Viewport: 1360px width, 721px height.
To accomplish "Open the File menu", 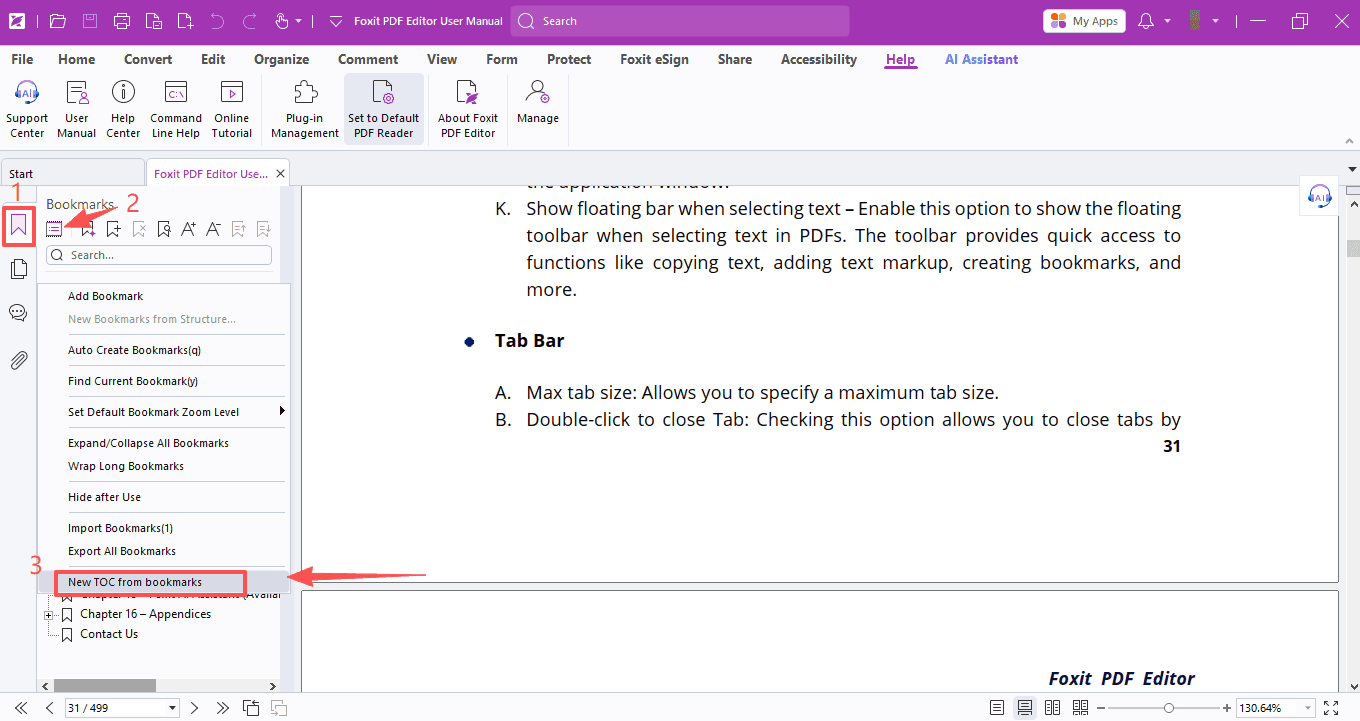I will tap(22, 59).
